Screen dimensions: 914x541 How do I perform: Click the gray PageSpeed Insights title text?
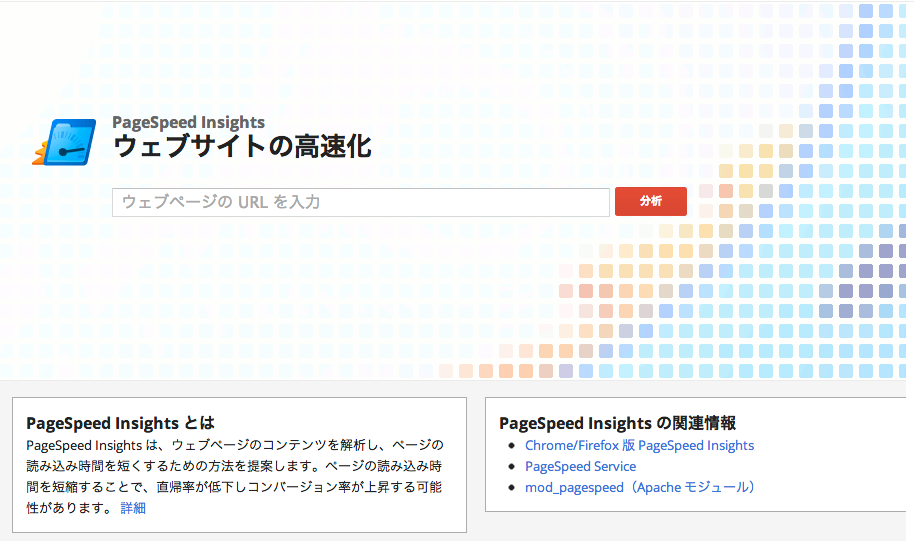coord(188,122)
